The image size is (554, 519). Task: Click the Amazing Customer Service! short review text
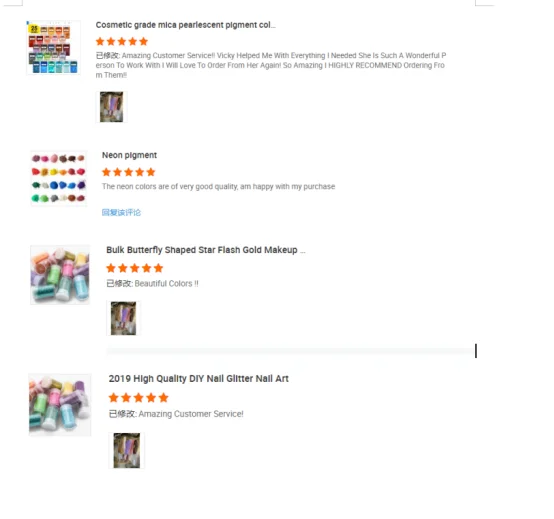click(176, 414)
